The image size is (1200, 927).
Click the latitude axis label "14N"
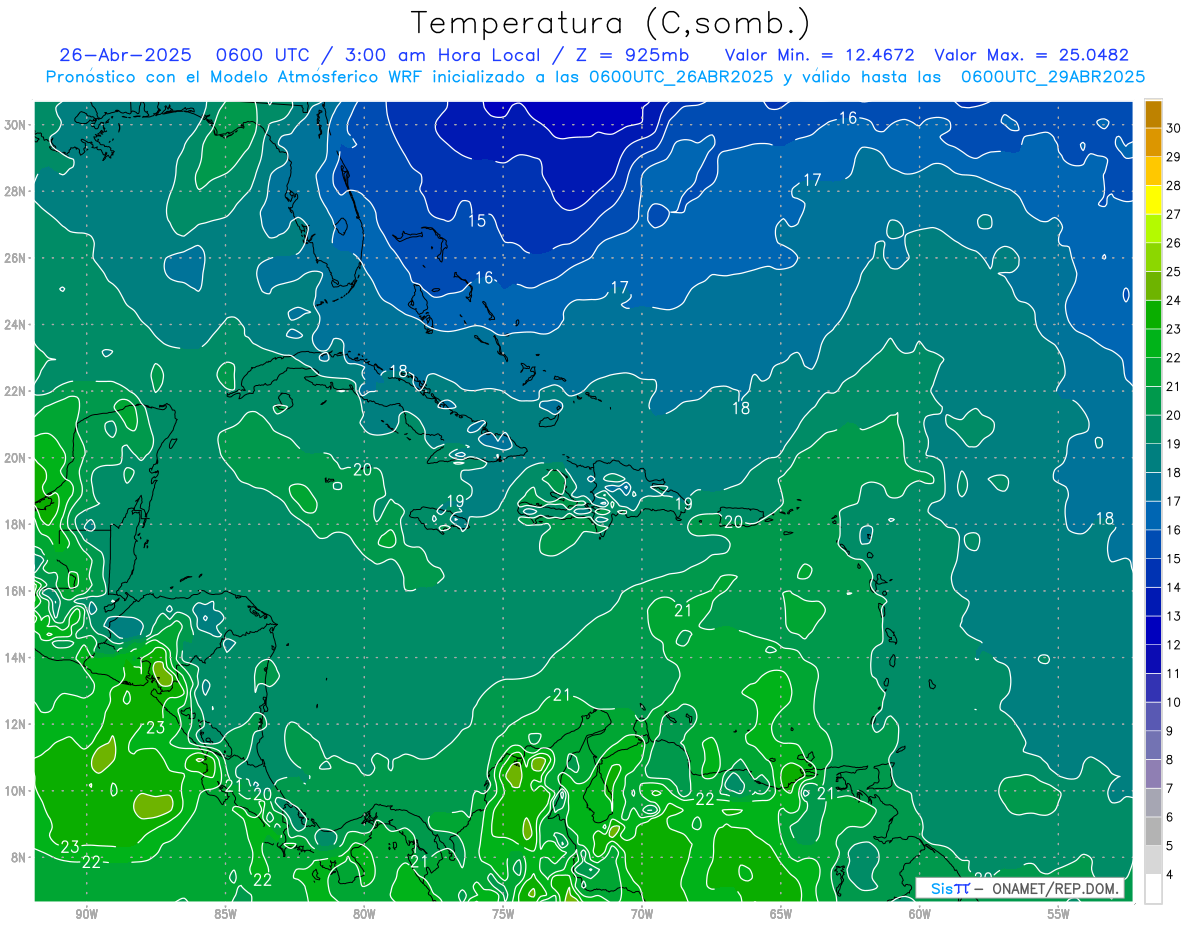16,657
